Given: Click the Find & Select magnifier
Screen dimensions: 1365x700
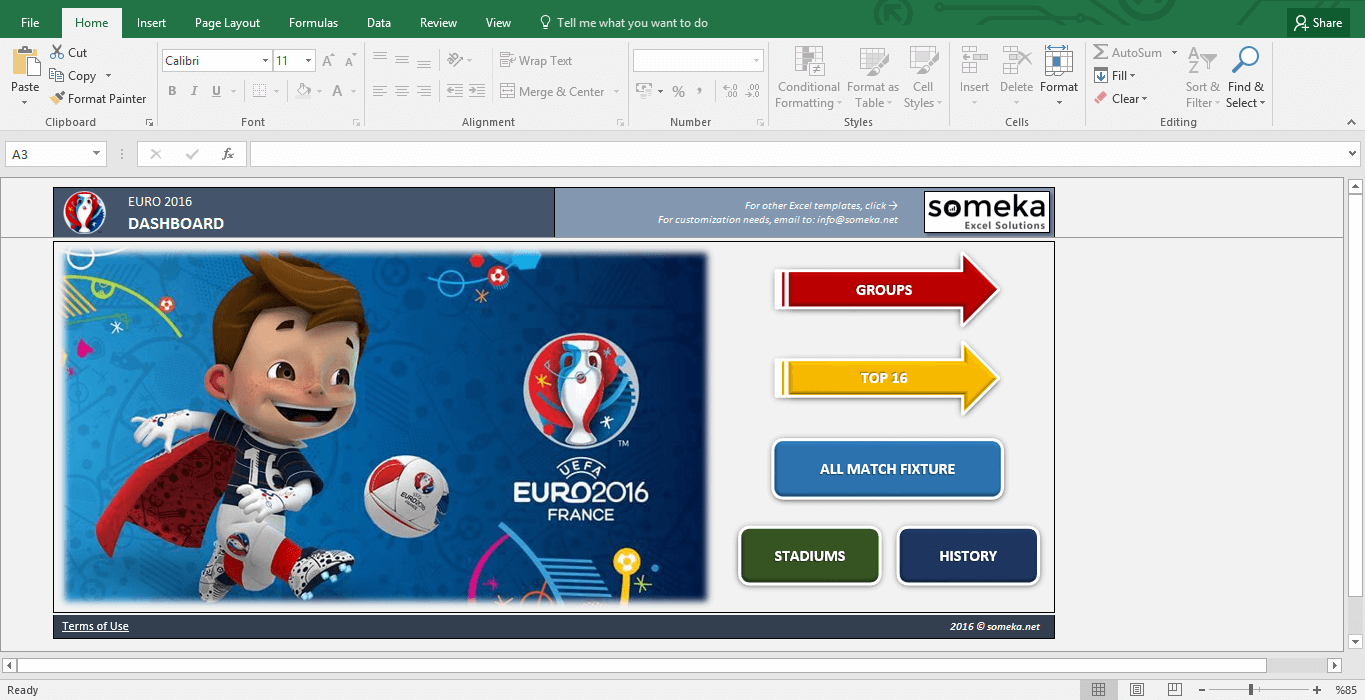Looking at the screenshot, I should pyautogui.click(x=1245, y=62).
